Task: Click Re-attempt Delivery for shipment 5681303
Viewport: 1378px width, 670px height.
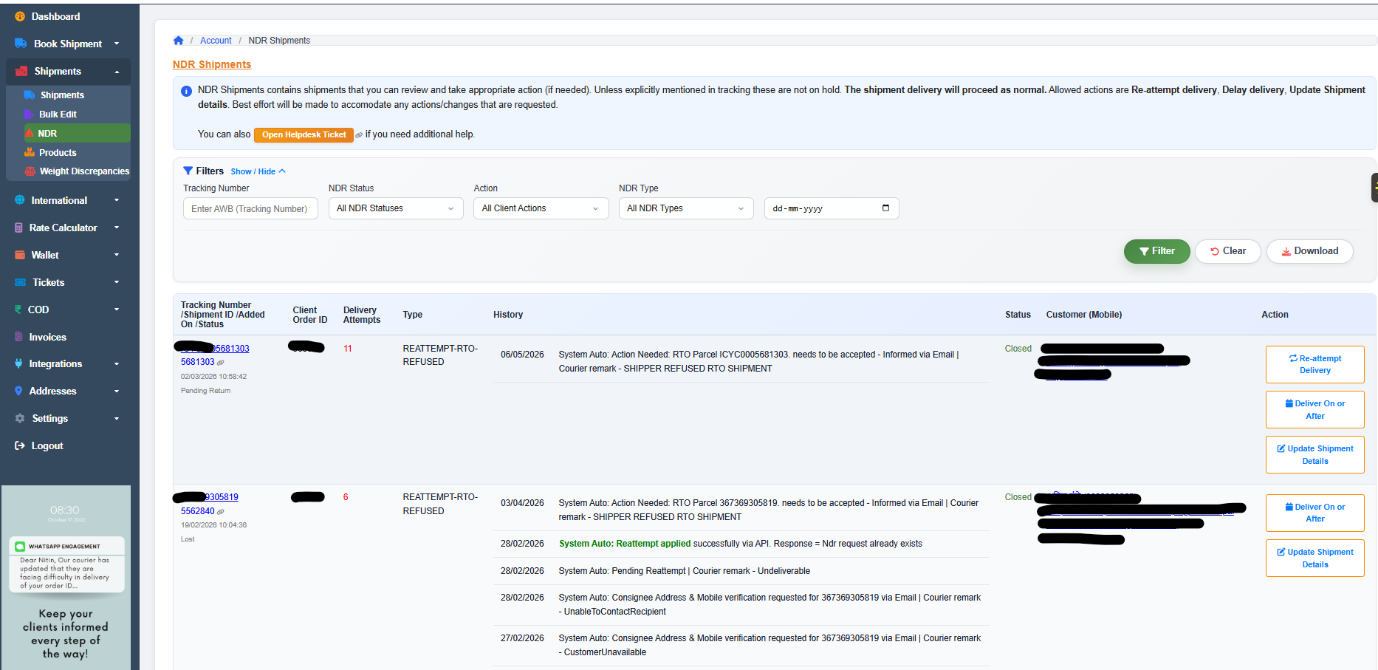Action: pyautogui.click(x=1315, y=364)
